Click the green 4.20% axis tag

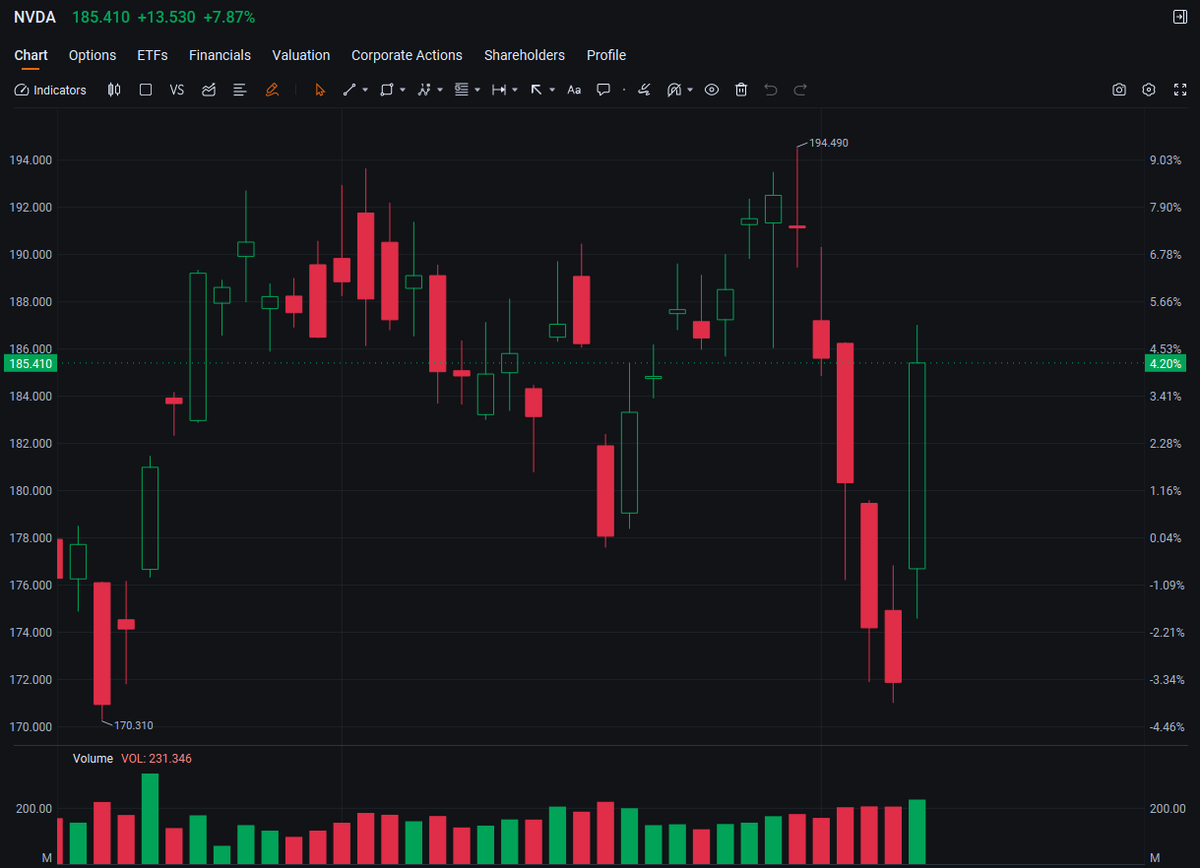[1166, 364]
